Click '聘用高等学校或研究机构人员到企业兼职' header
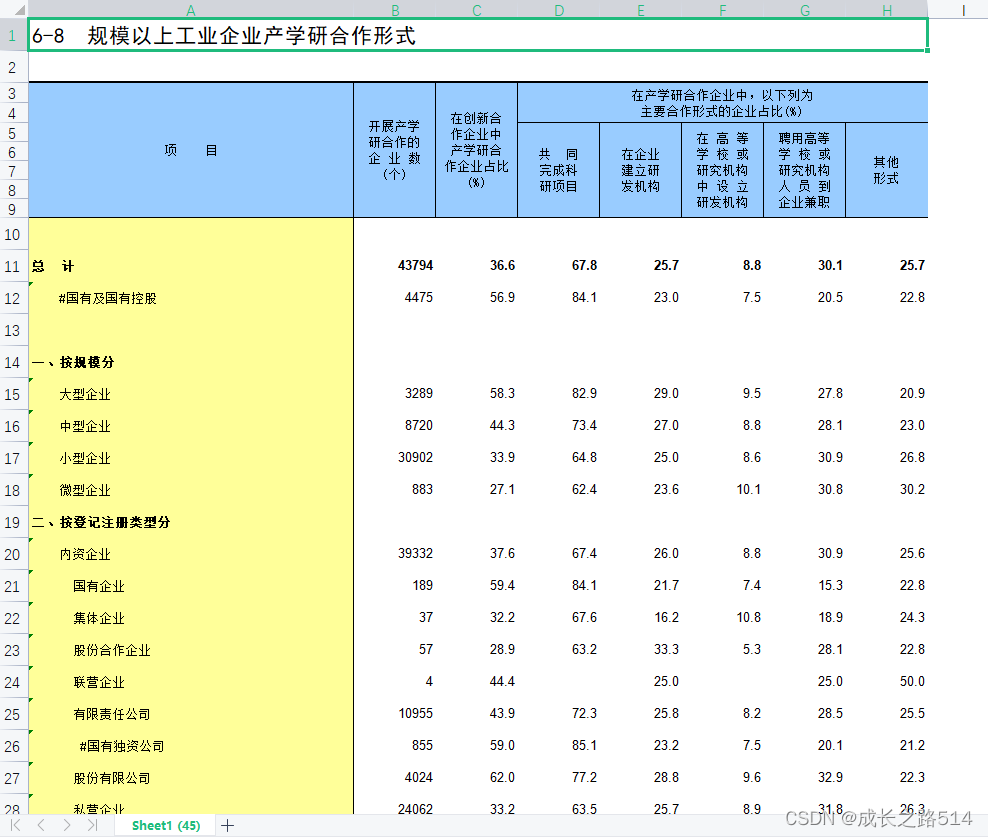 click(804, 170)
